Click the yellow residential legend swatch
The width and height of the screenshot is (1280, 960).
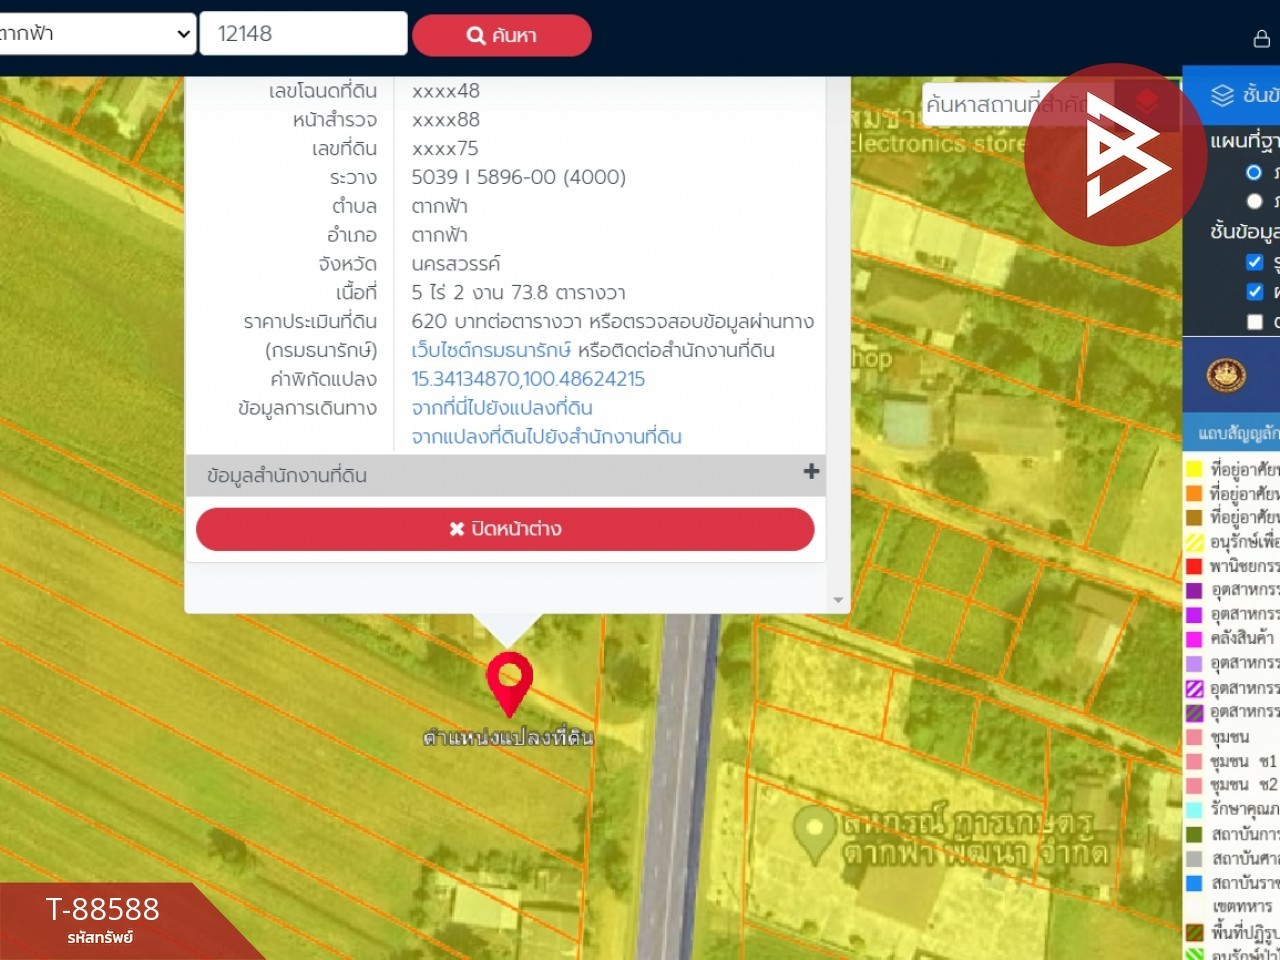point(1194,469)
